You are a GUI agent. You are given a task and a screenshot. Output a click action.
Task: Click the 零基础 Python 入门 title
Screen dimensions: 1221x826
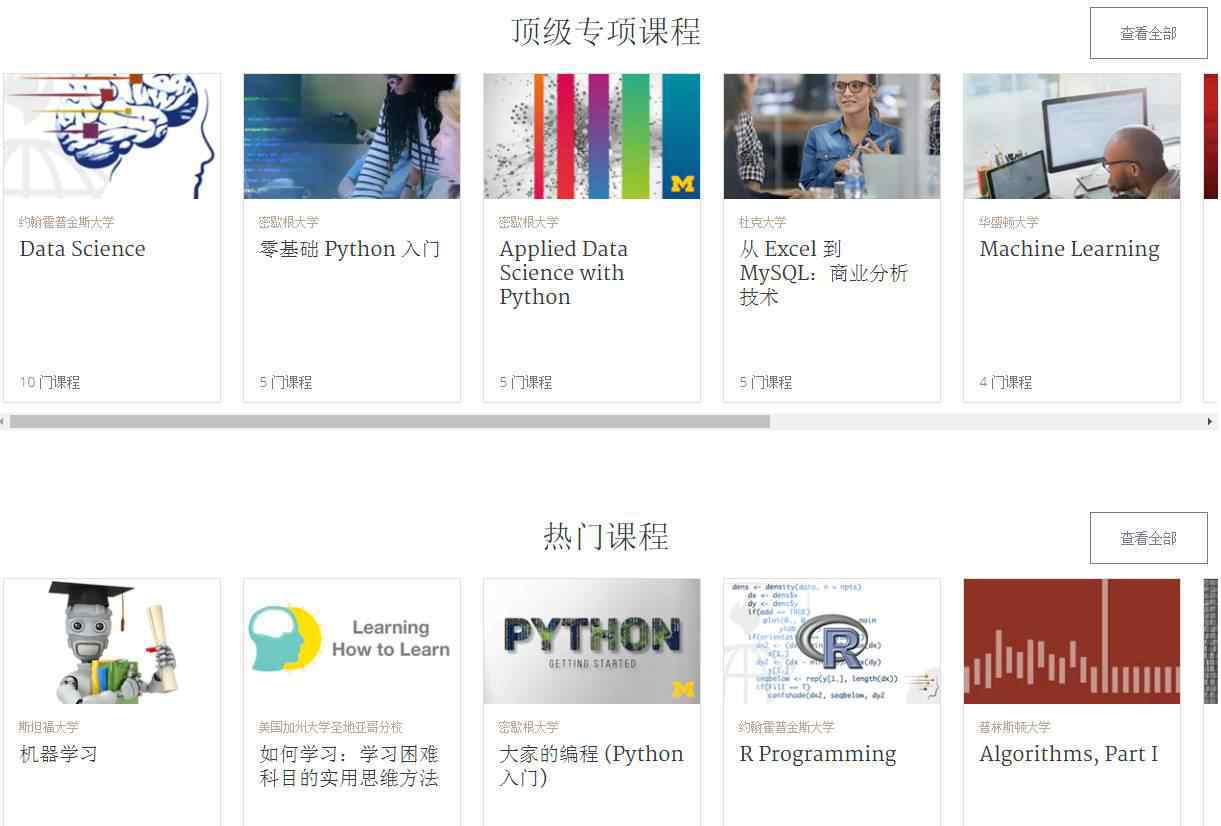point(349,249)
